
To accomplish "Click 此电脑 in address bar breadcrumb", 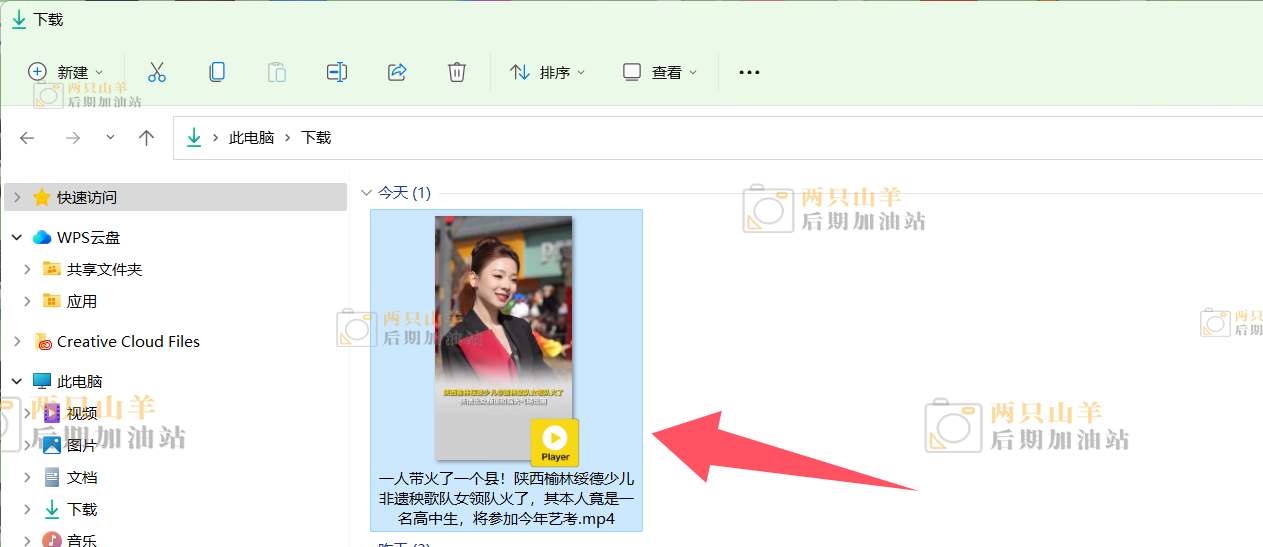I will click(x=251, y=138).
